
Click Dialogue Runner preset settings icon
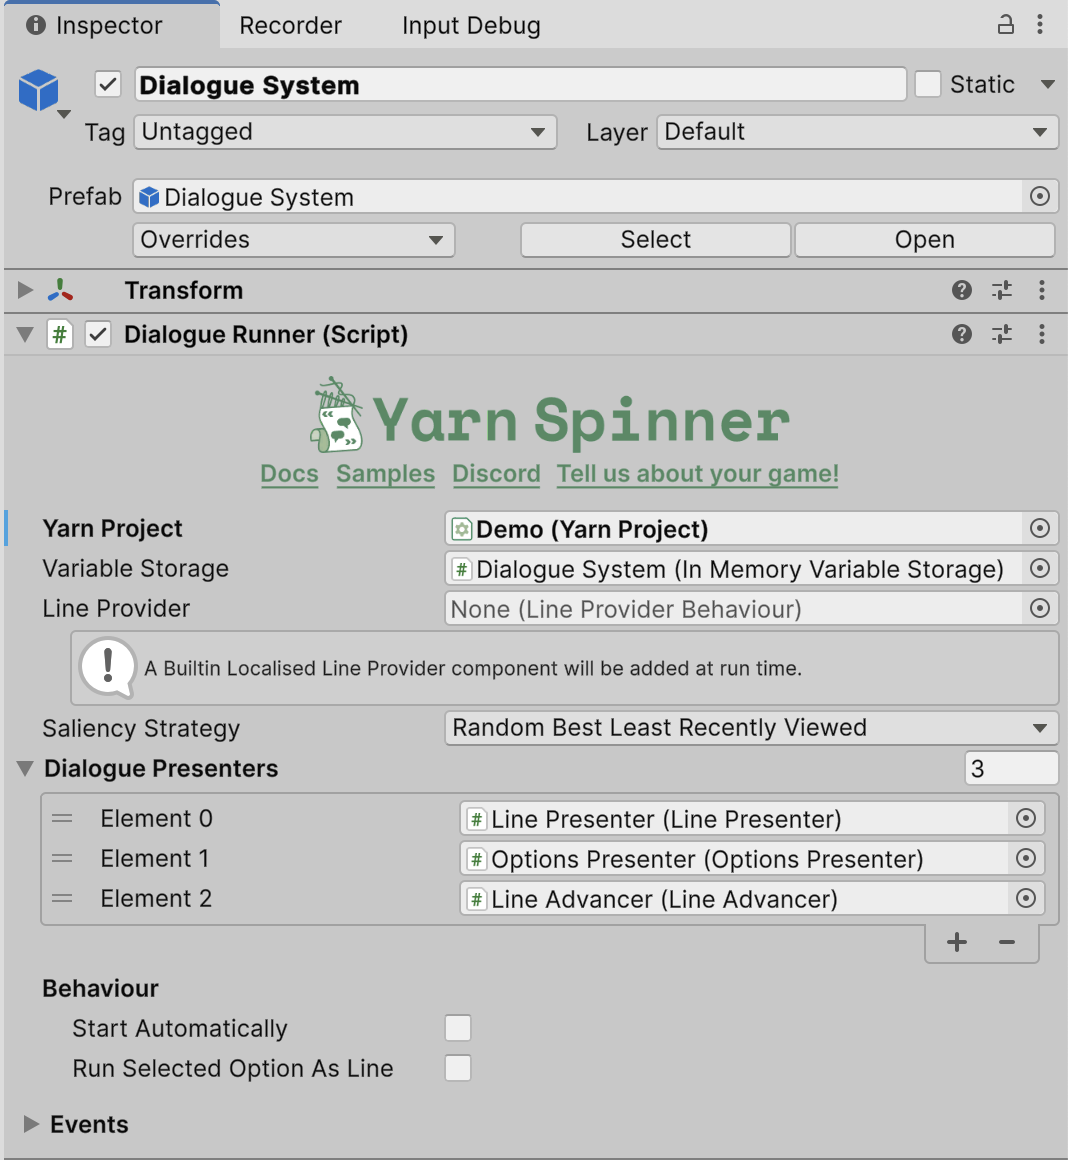1001,334
